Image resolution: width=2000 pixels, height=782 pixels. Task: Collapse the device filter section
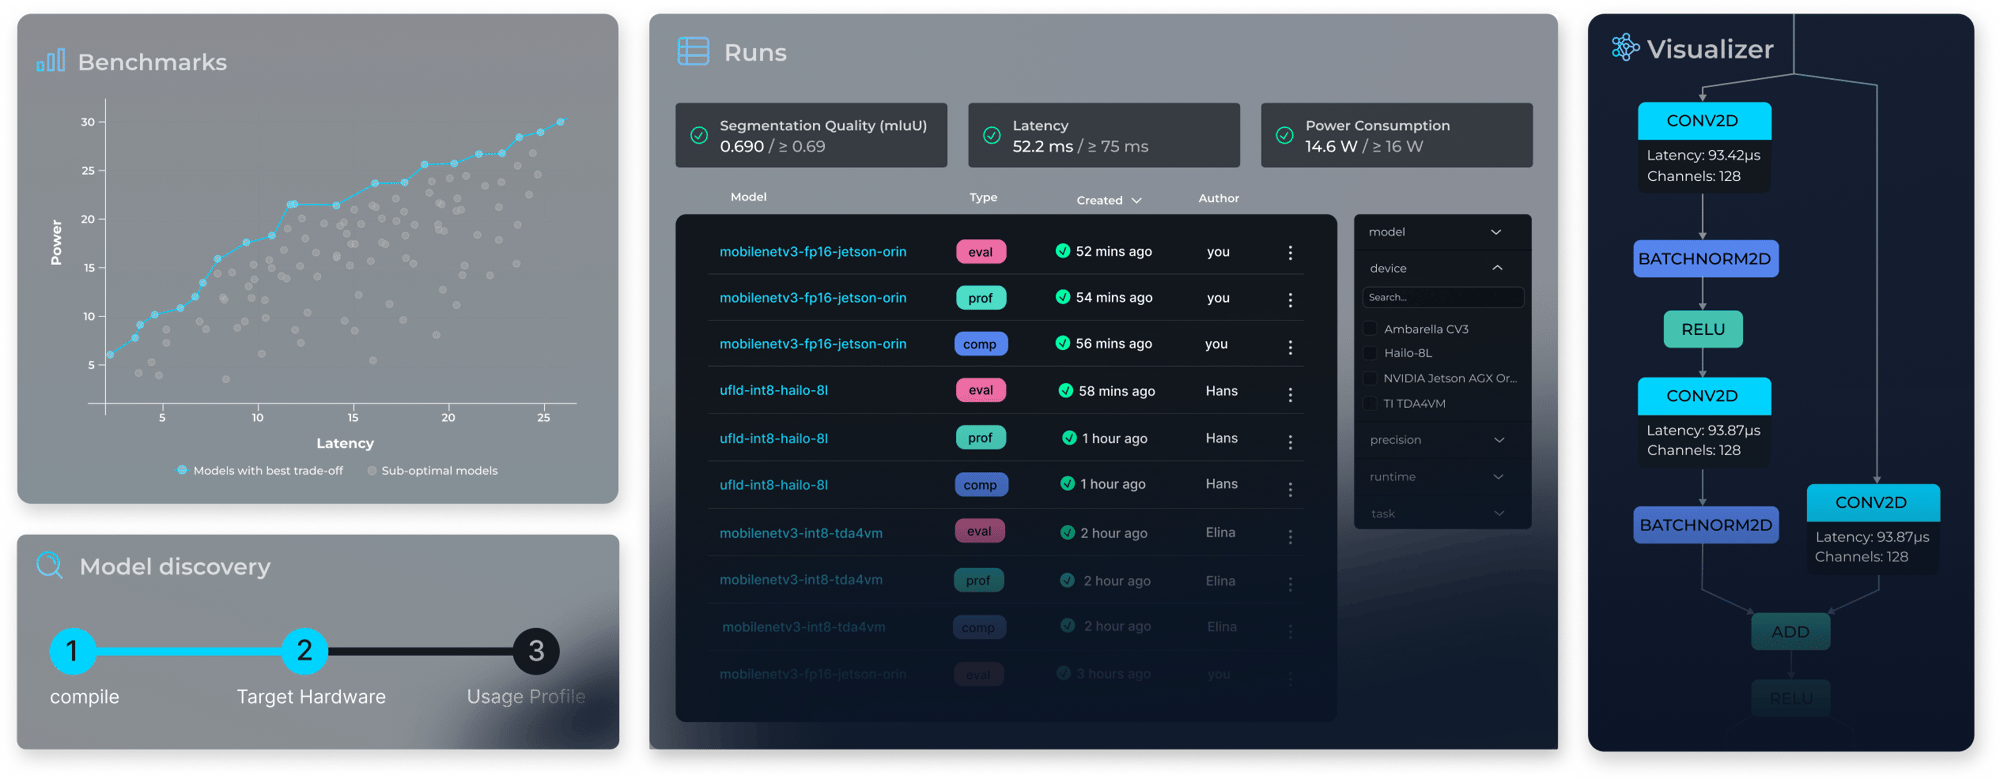1497,268
